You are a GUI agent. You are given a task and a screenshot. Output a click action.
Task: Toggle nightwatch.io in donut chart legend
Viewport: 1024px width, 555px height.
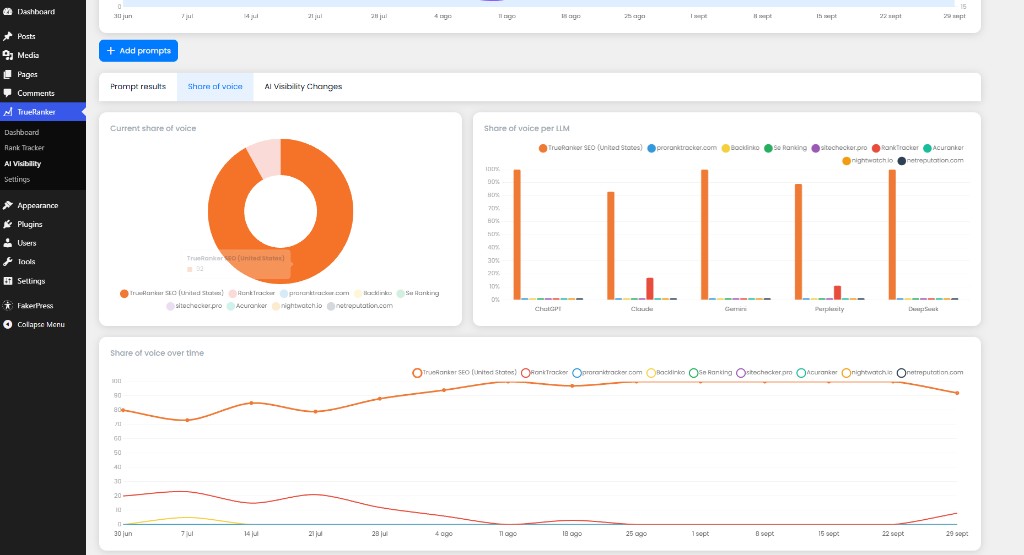coord(297,306)
